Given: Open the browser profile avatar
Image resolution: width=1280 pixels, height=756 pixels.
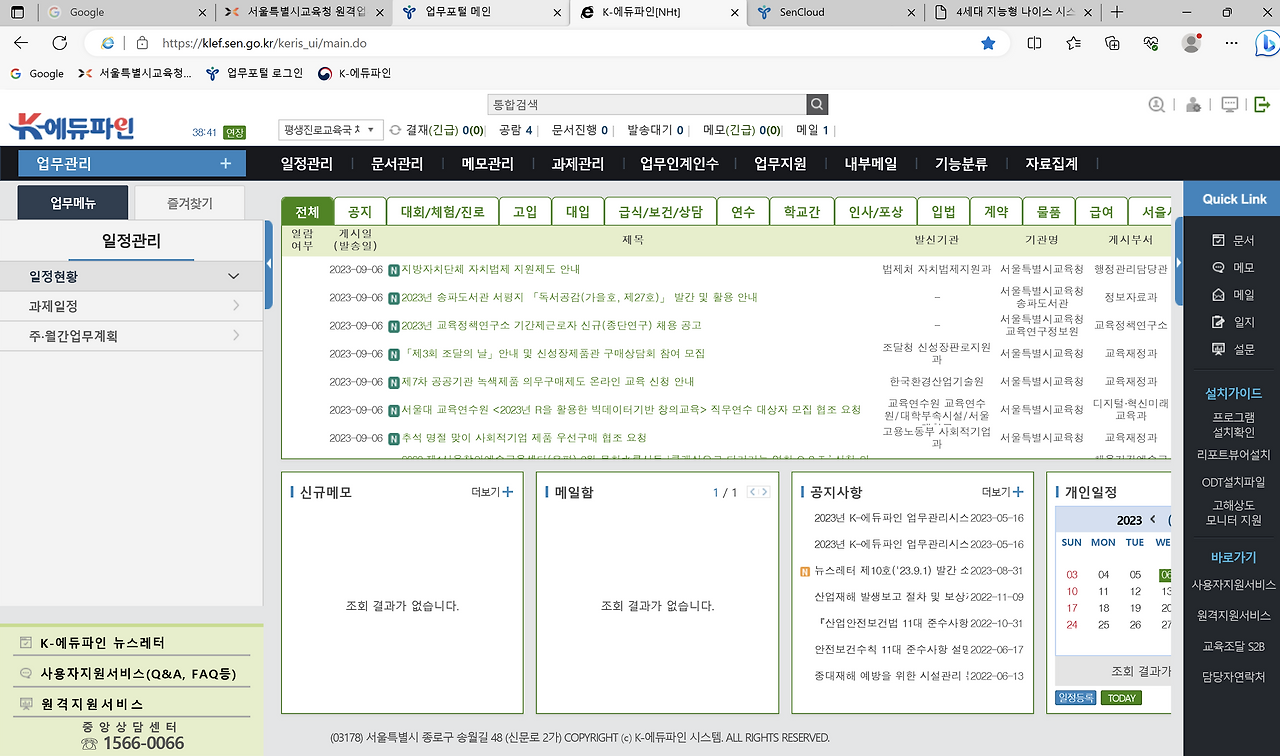Looking at the screenshot, I should (1191, 43).
